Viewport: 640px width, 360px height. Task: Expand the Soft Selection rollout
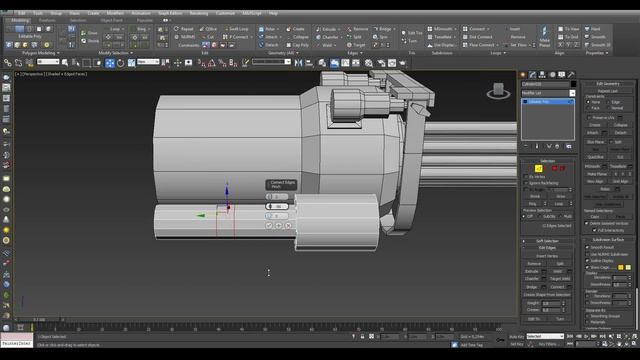pyautogui.click(x=547, y=241)
